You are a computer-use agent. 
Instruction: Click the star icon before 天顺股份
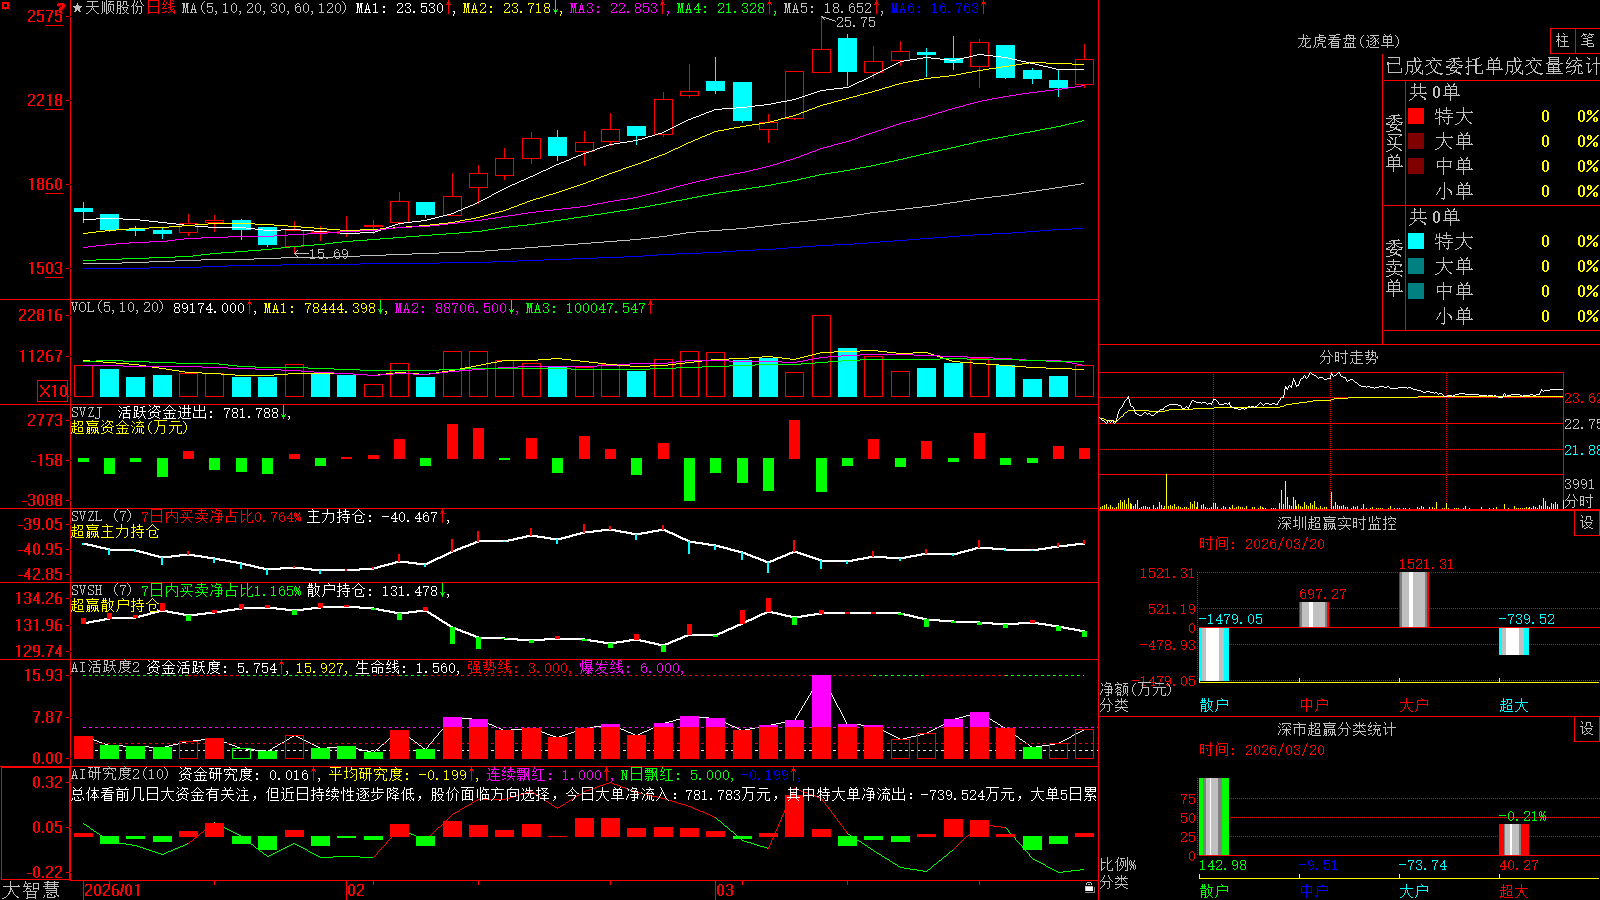tap(78, 8)
